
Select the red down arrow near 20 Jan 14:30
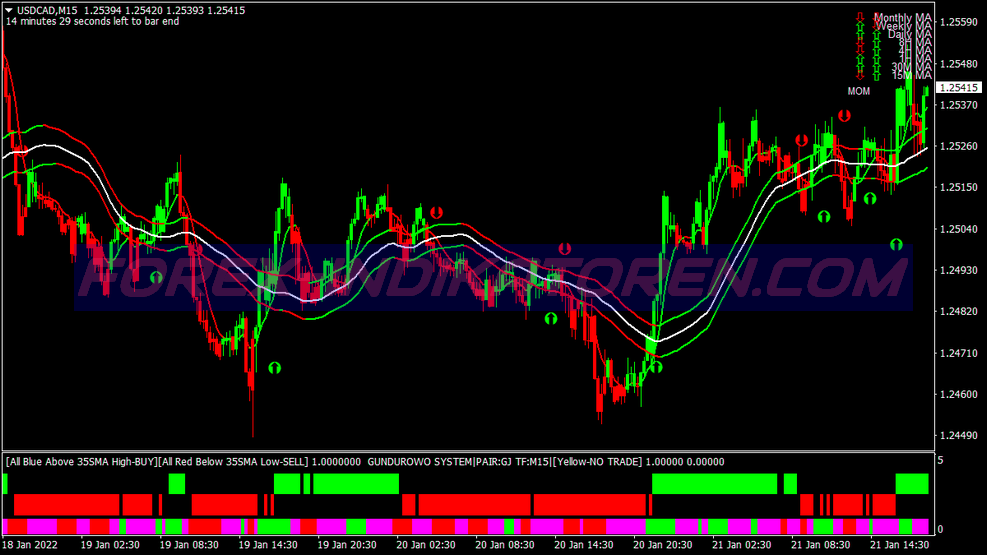point(565,248)
